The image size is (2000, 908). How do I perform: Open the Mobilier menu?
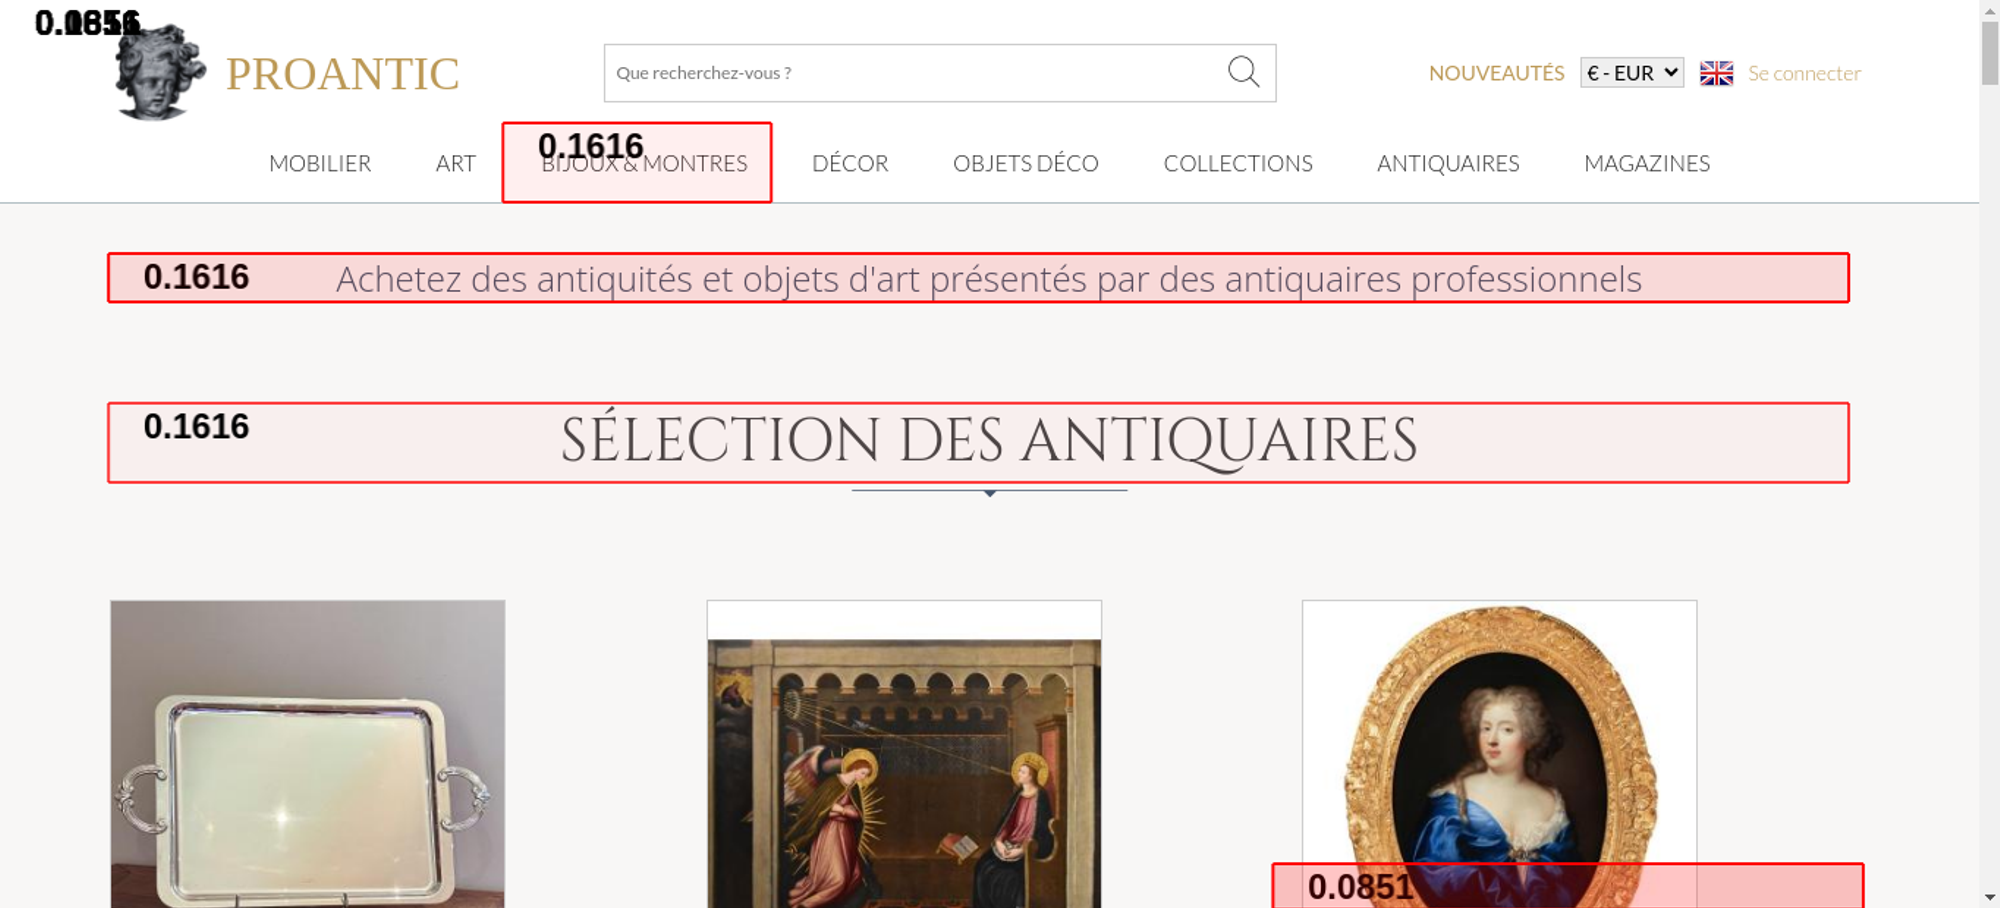(320, 163)
